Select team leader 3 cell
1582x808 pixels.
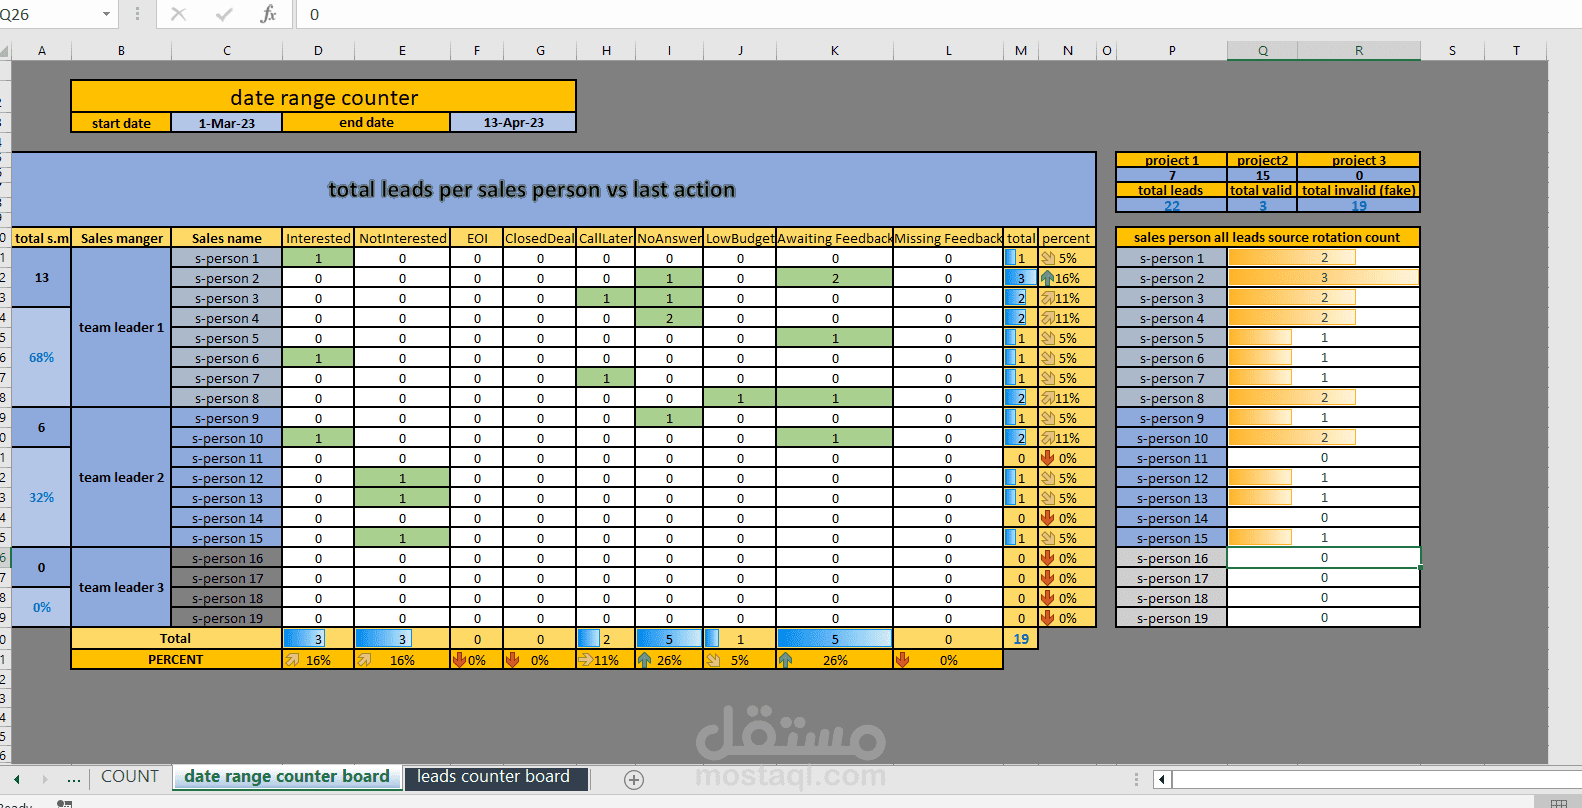point(121,587)
